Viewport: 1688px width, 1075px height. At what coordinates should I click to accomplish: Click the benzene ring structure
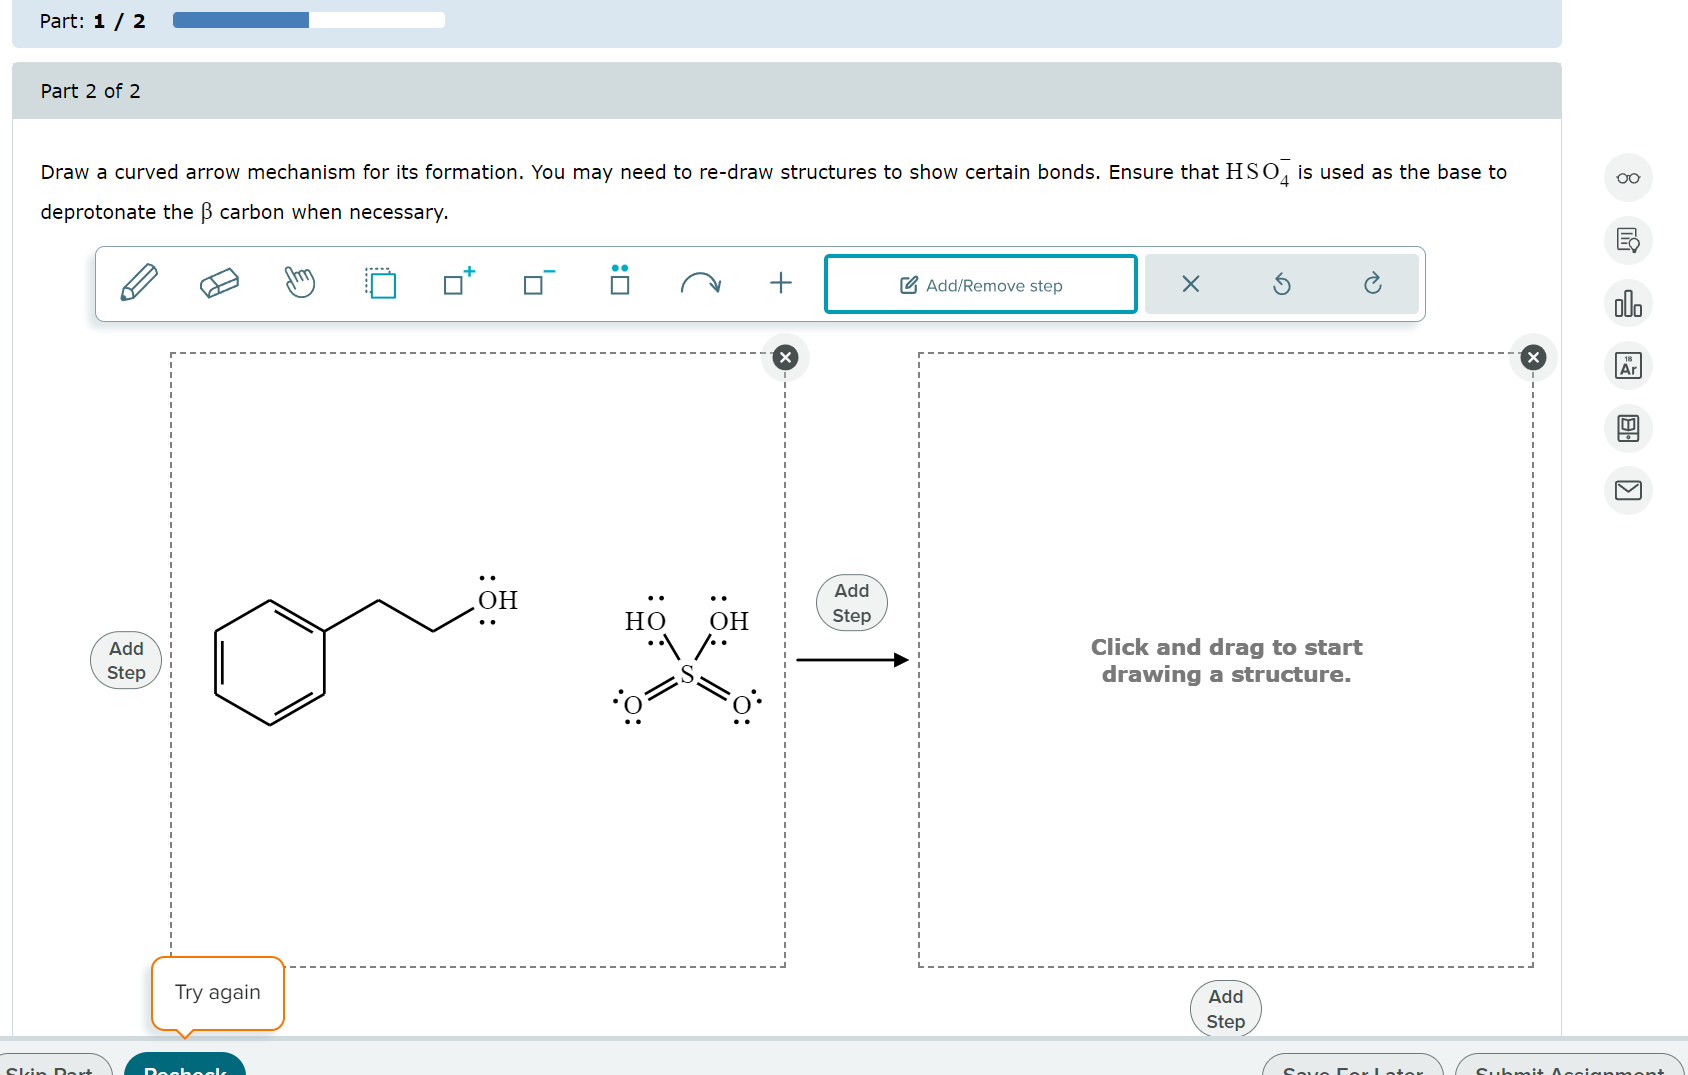click(270, 662)
